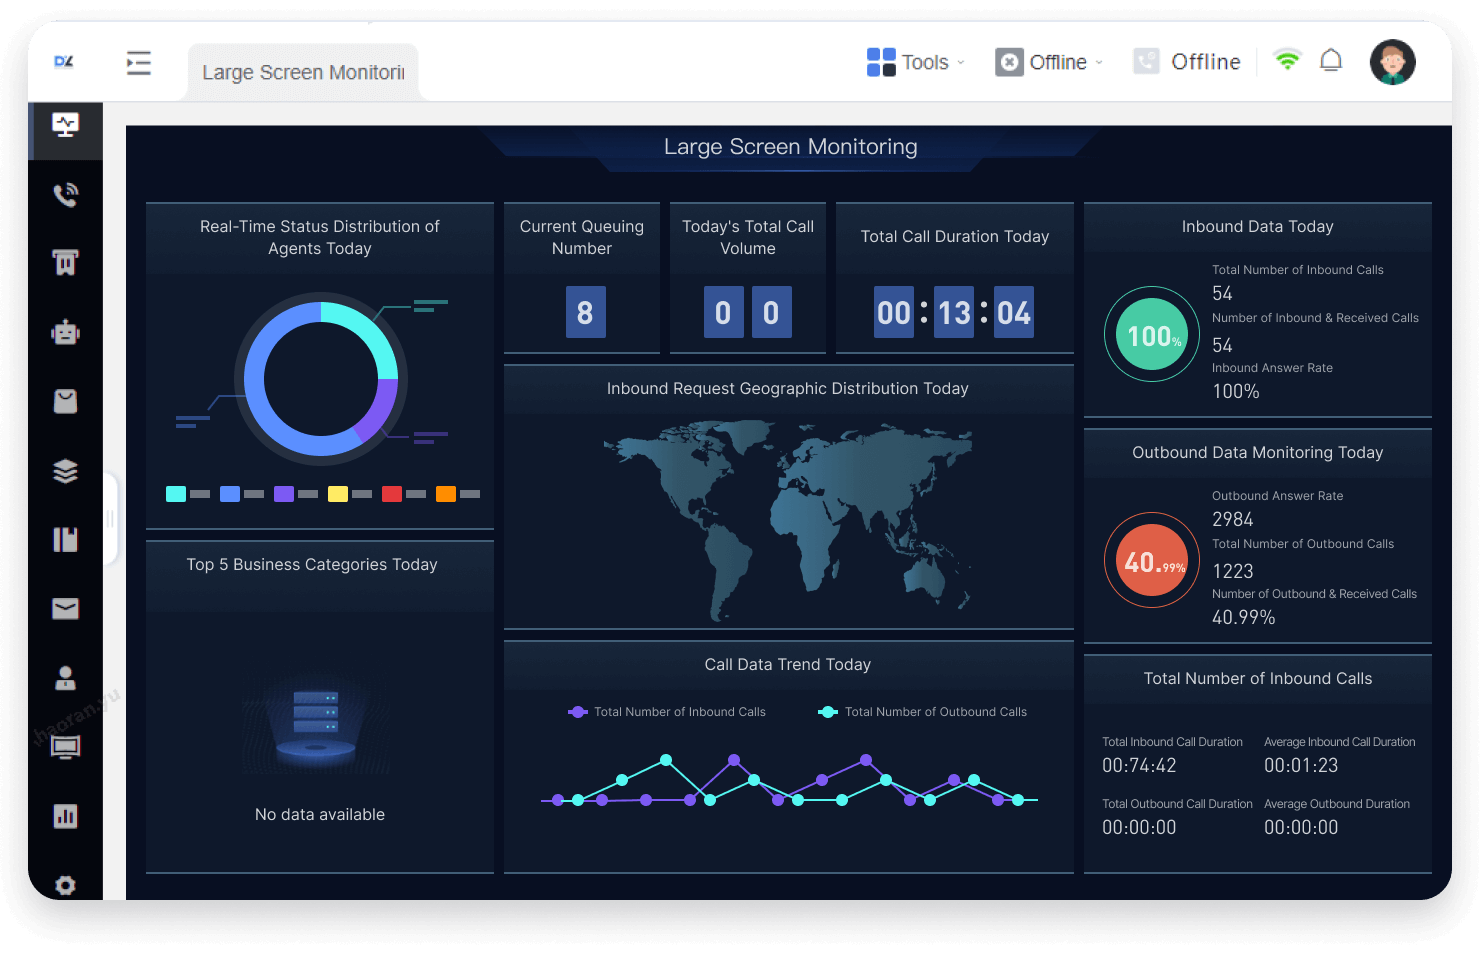Open the mail envelope icon in sidebar
1480x960 pixels.
tap(65, 608)
